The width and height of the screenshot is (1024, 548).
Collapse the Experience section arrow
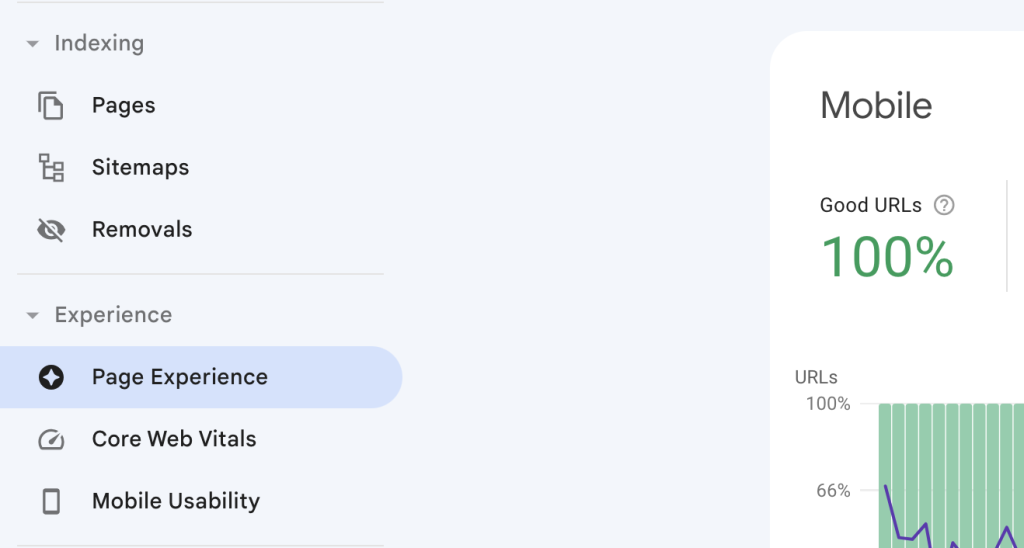pyautogui.click(x=32, y=315)
